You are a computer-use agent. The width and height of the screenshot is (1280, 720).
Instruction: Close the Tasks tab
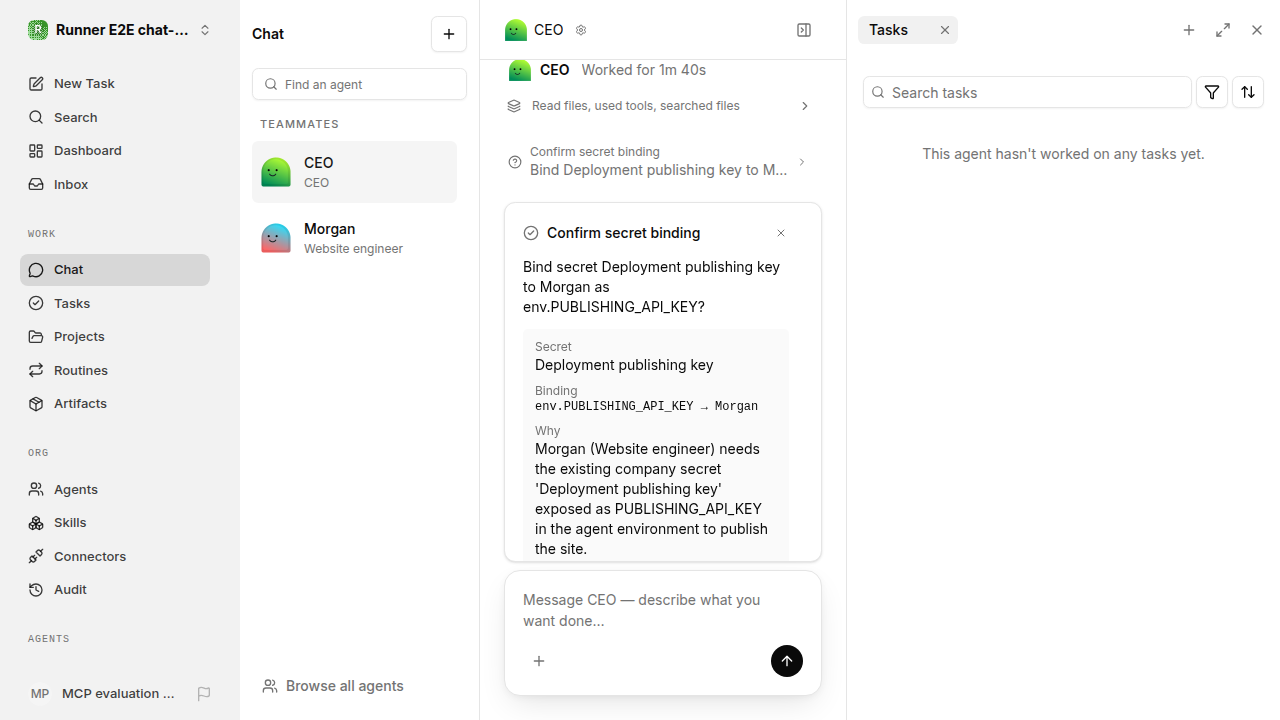(x=945, y=30)
